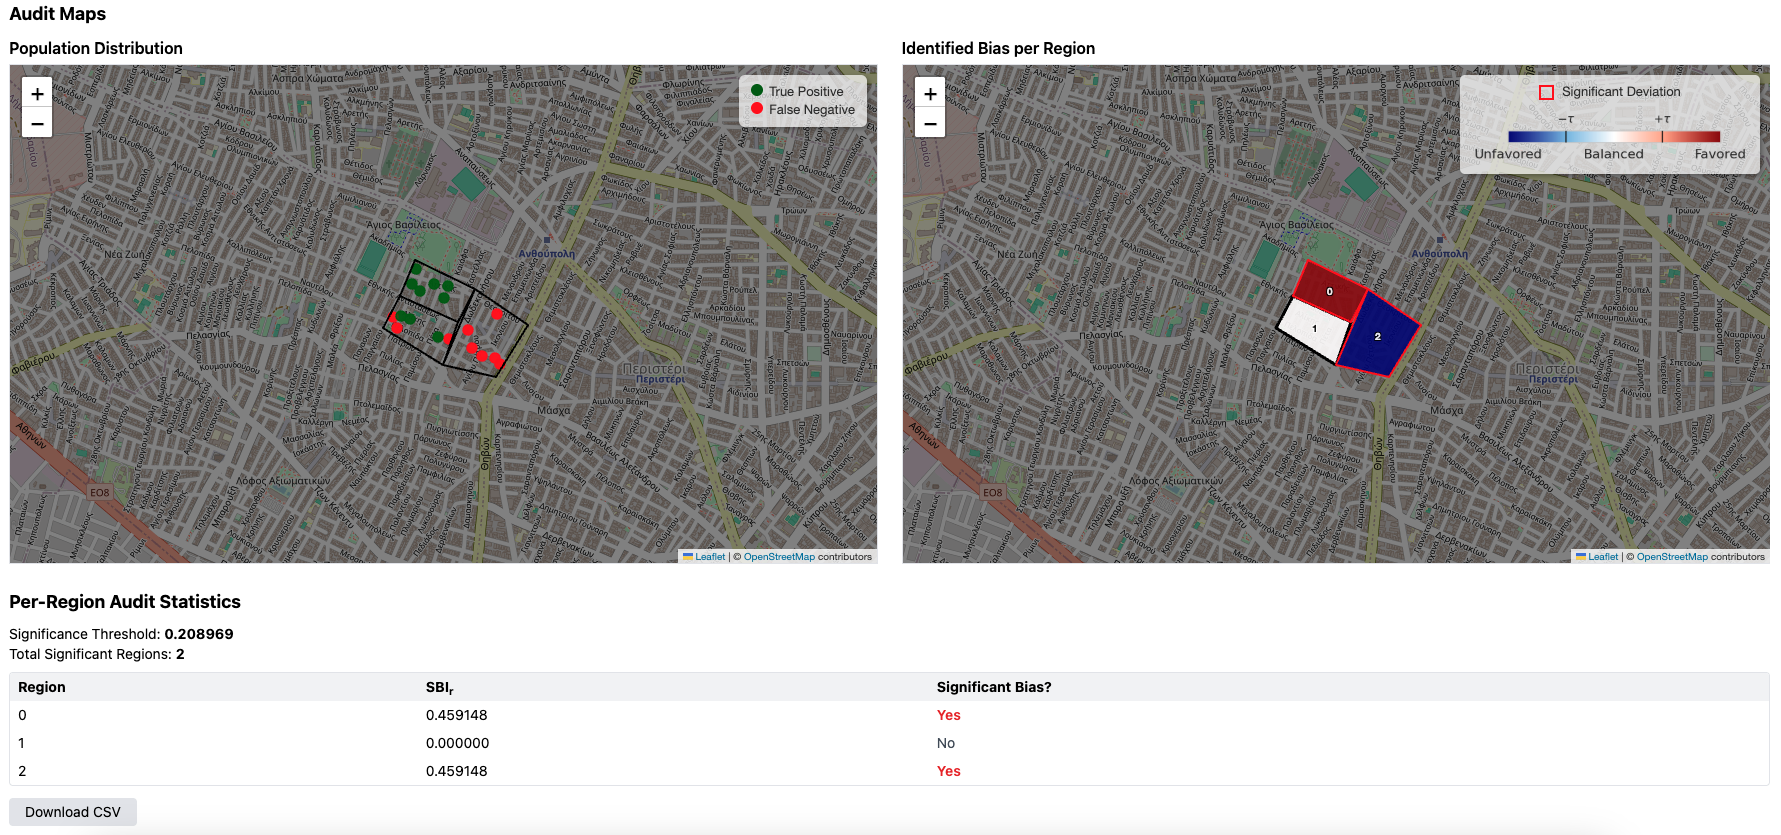Click the Unfavored legend label
The height and width of the screenshot is (835, 1781).
[x=1508, y=154]
